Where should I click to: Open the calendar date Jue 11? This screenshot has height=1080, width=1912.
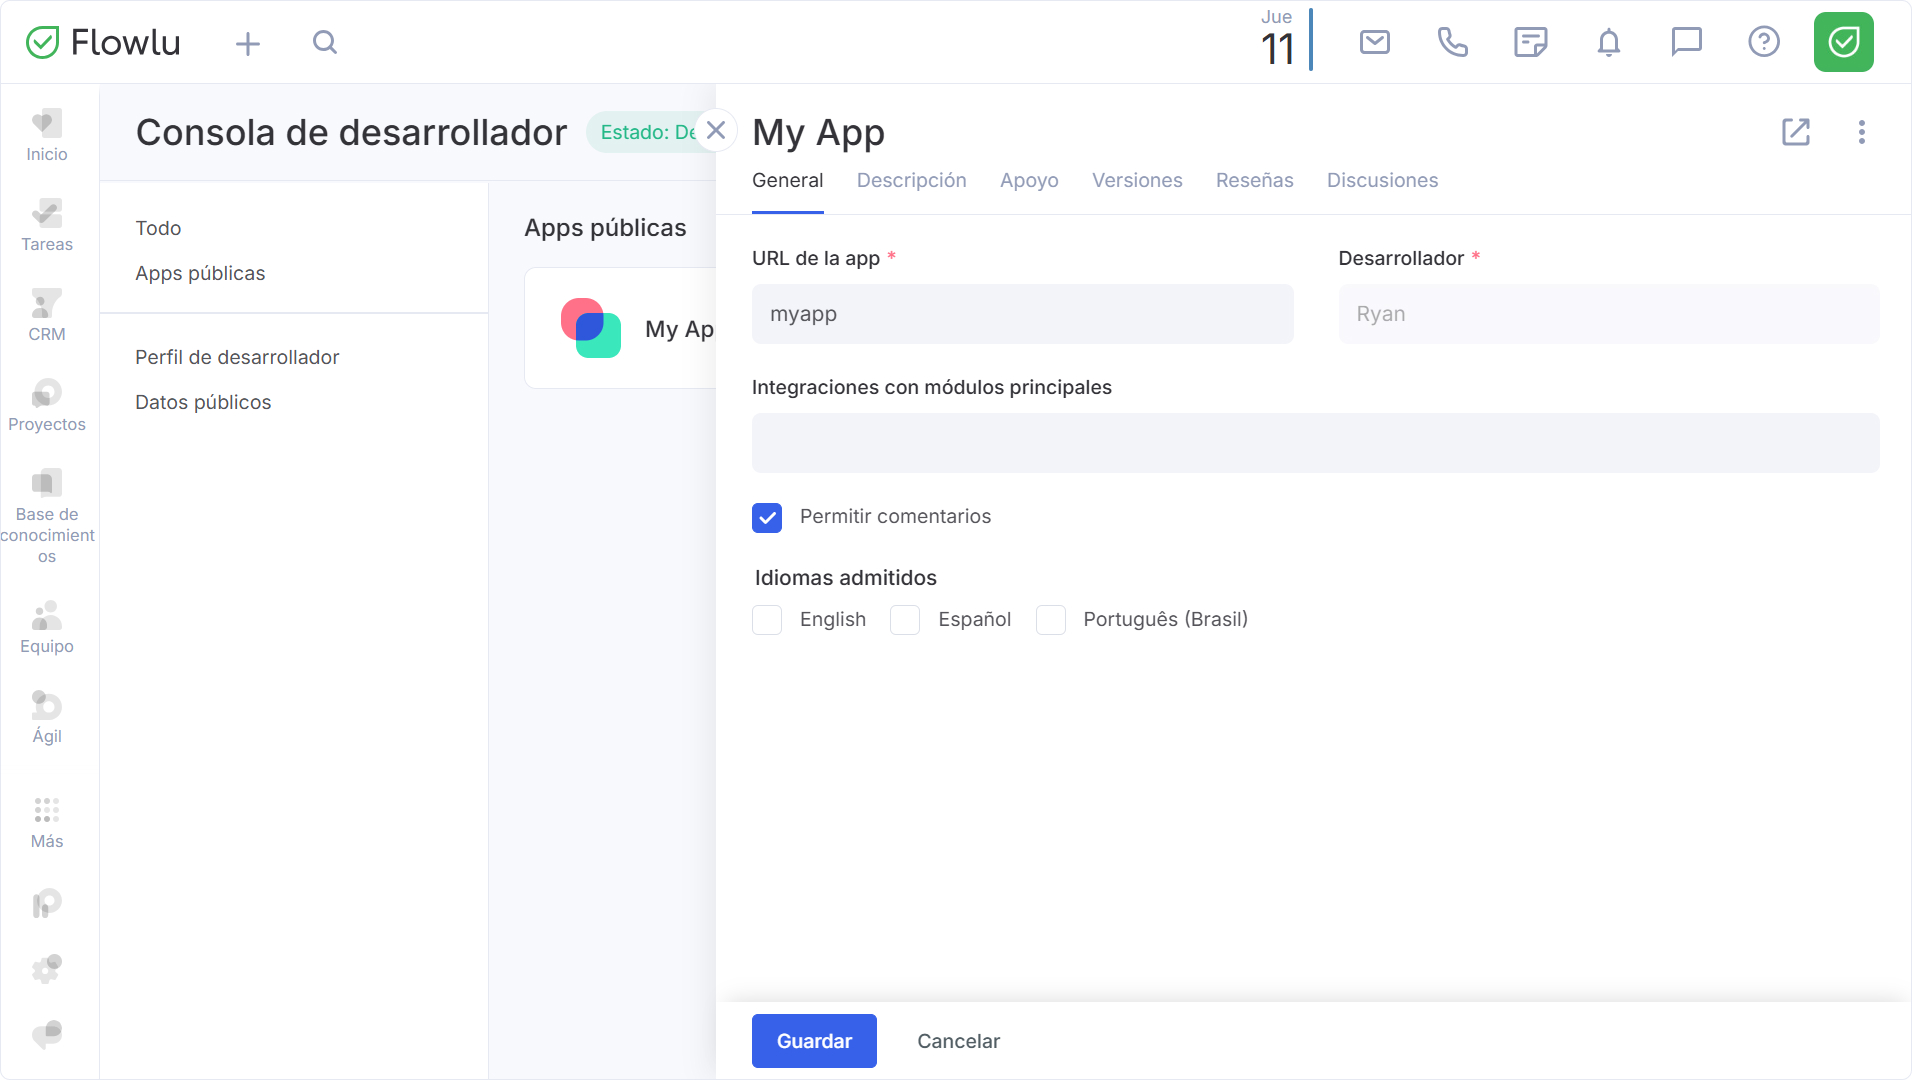click(x=1278, y=40)
